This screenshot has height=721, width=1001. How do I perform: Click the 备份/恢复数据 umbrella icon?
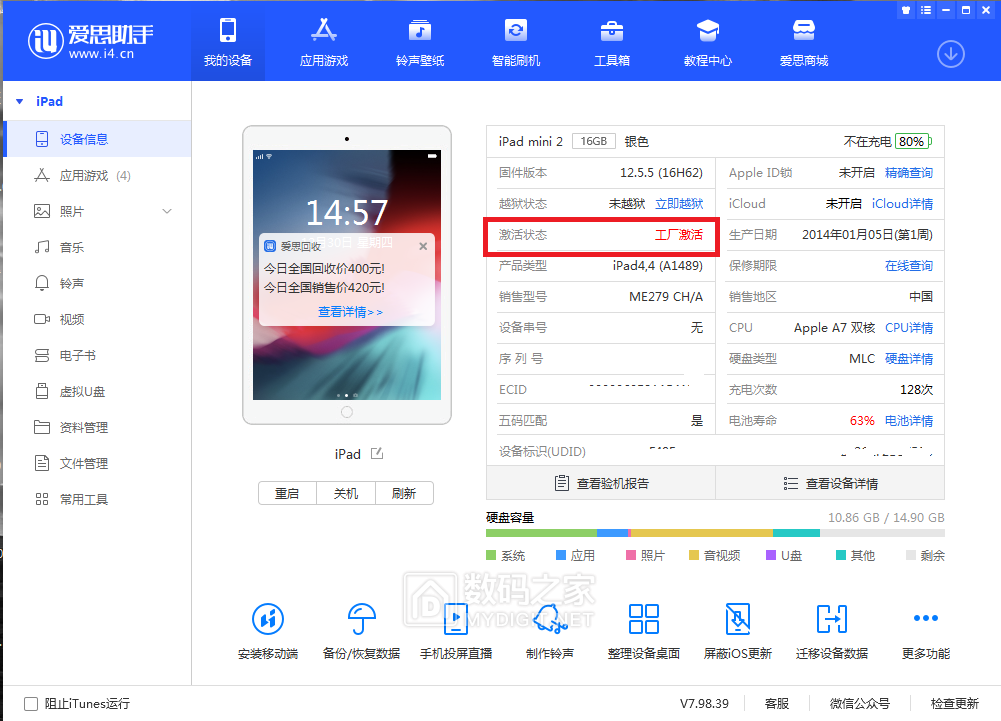(x=361, y=618)
